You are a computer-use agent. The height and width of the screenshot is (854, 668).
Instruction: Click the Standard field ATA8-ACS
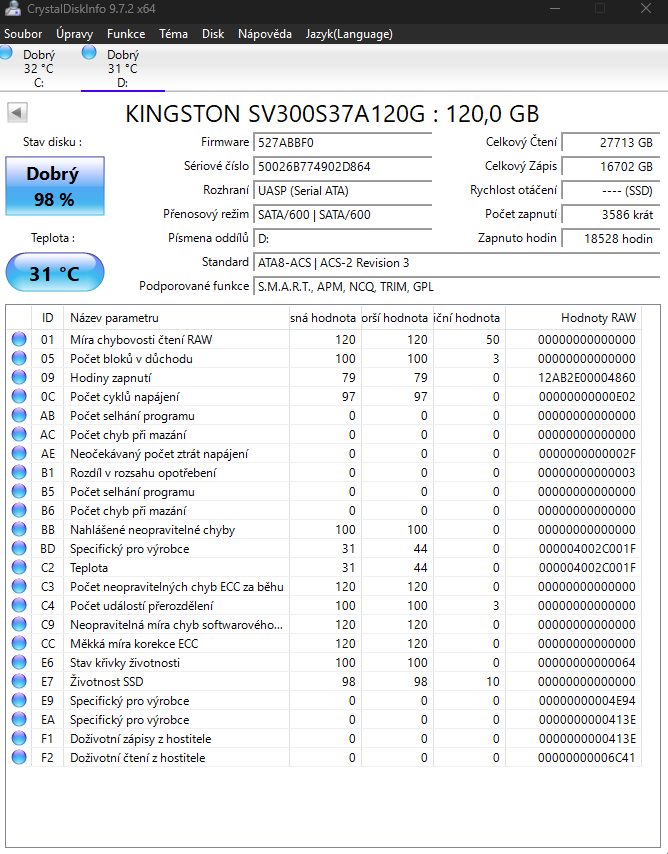(x=457, y=263)
